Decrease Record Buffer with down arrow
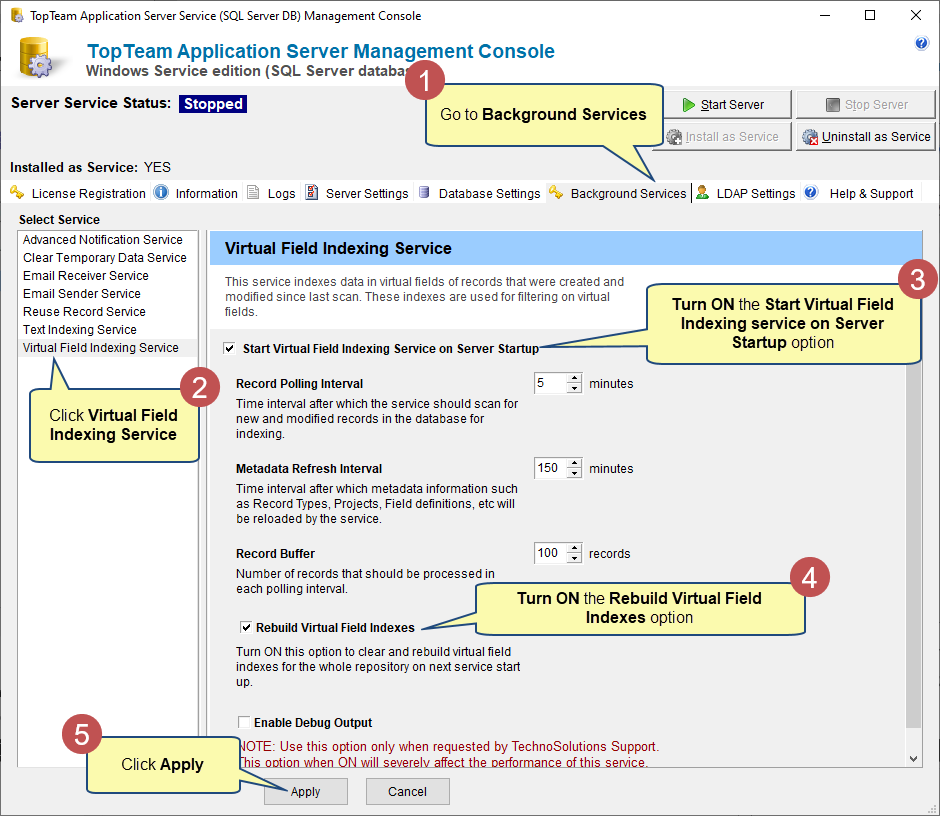Screen dimensions: 940x816 (x=574, y=558)
